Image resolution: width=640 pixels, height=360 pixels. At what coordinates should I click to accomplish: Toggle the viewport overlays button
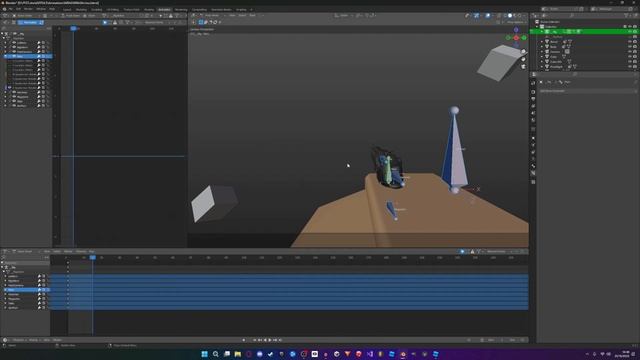[x=487, y=16]
